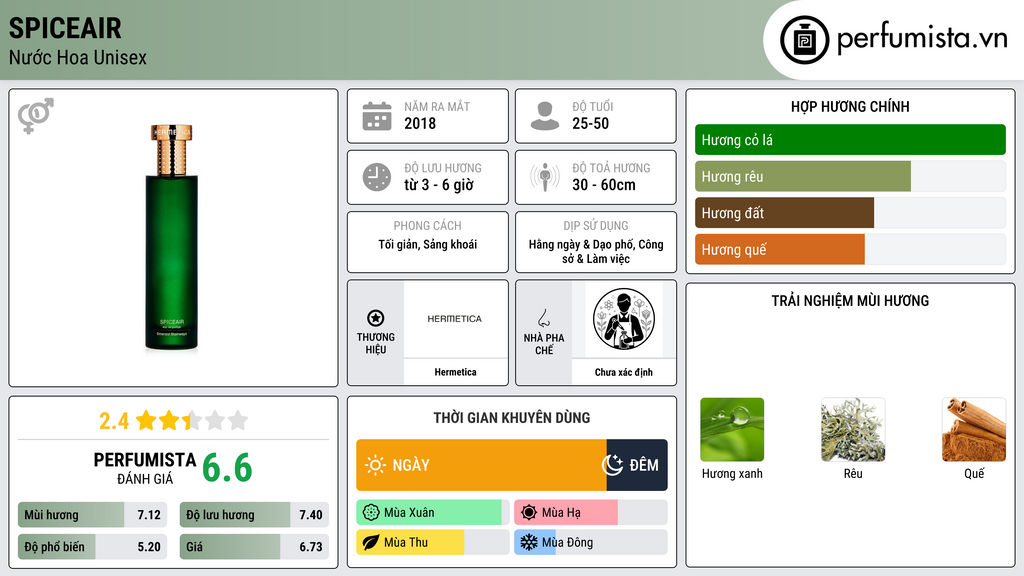The height and width of the screenshot is (576, 1024).
Task: Click the Phong cách label
Action: pos(428,225)
